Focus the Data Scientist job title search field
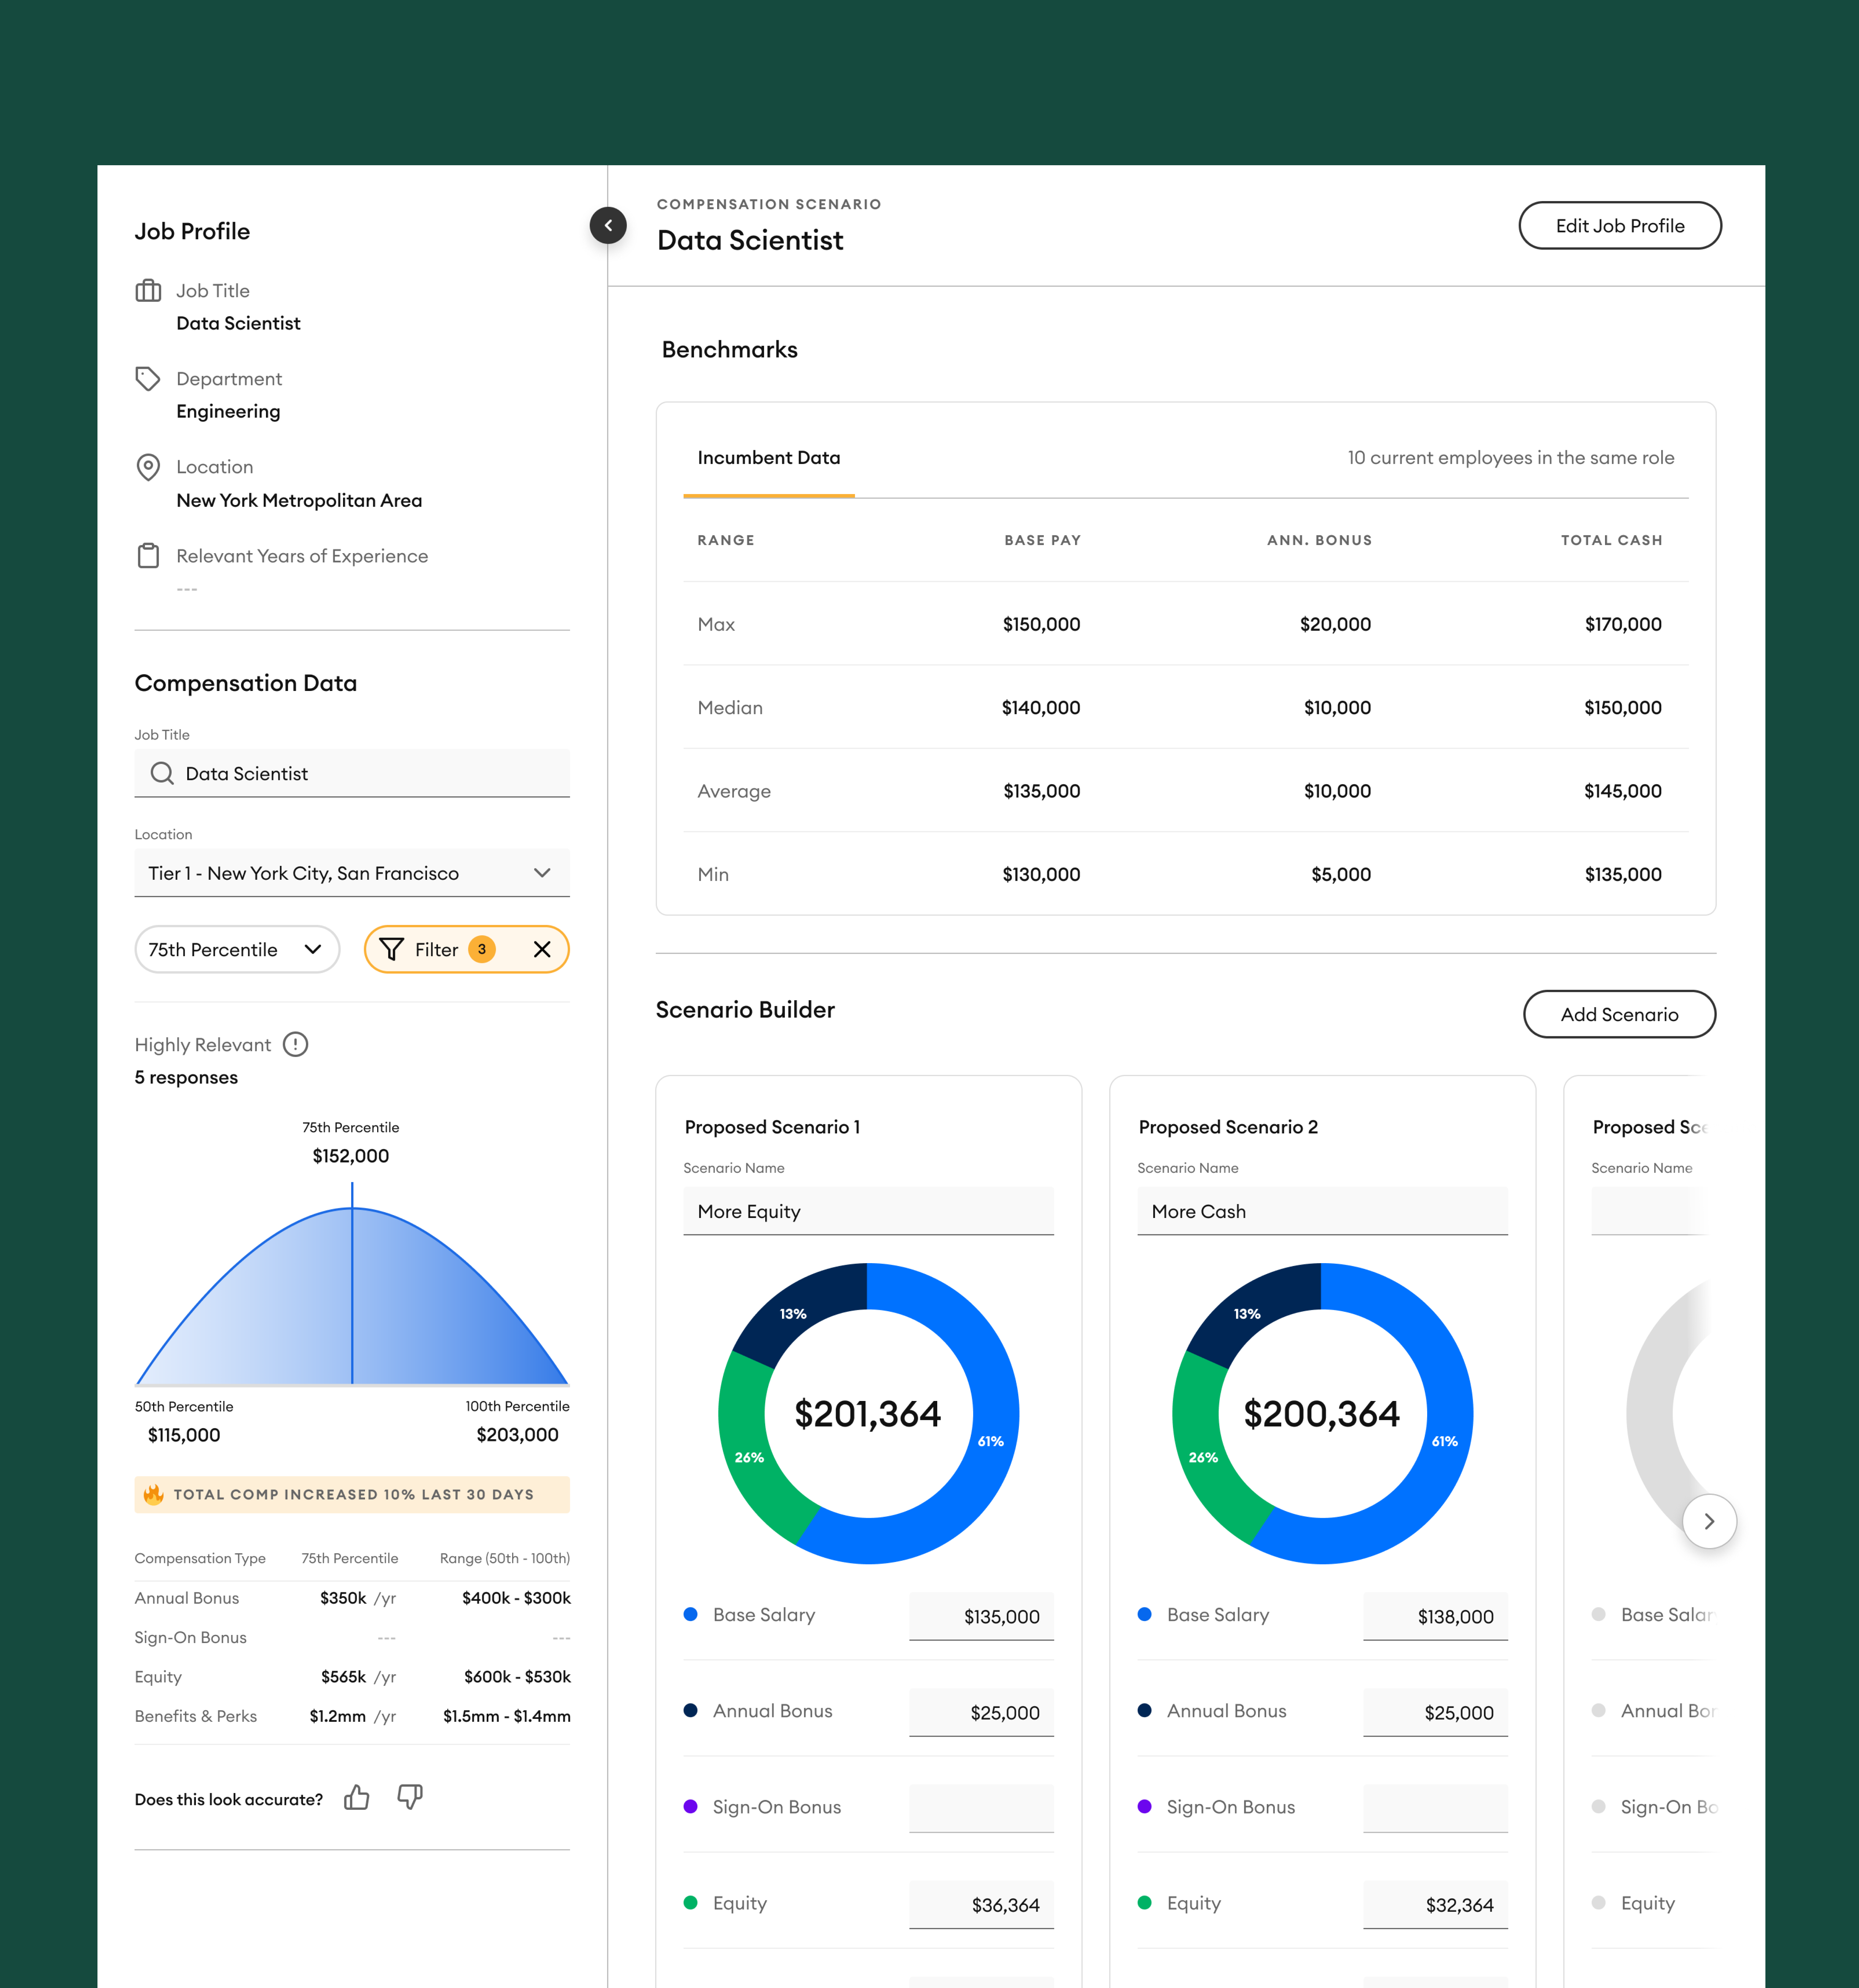The image size is (1859, 1988). click(352, 773)
